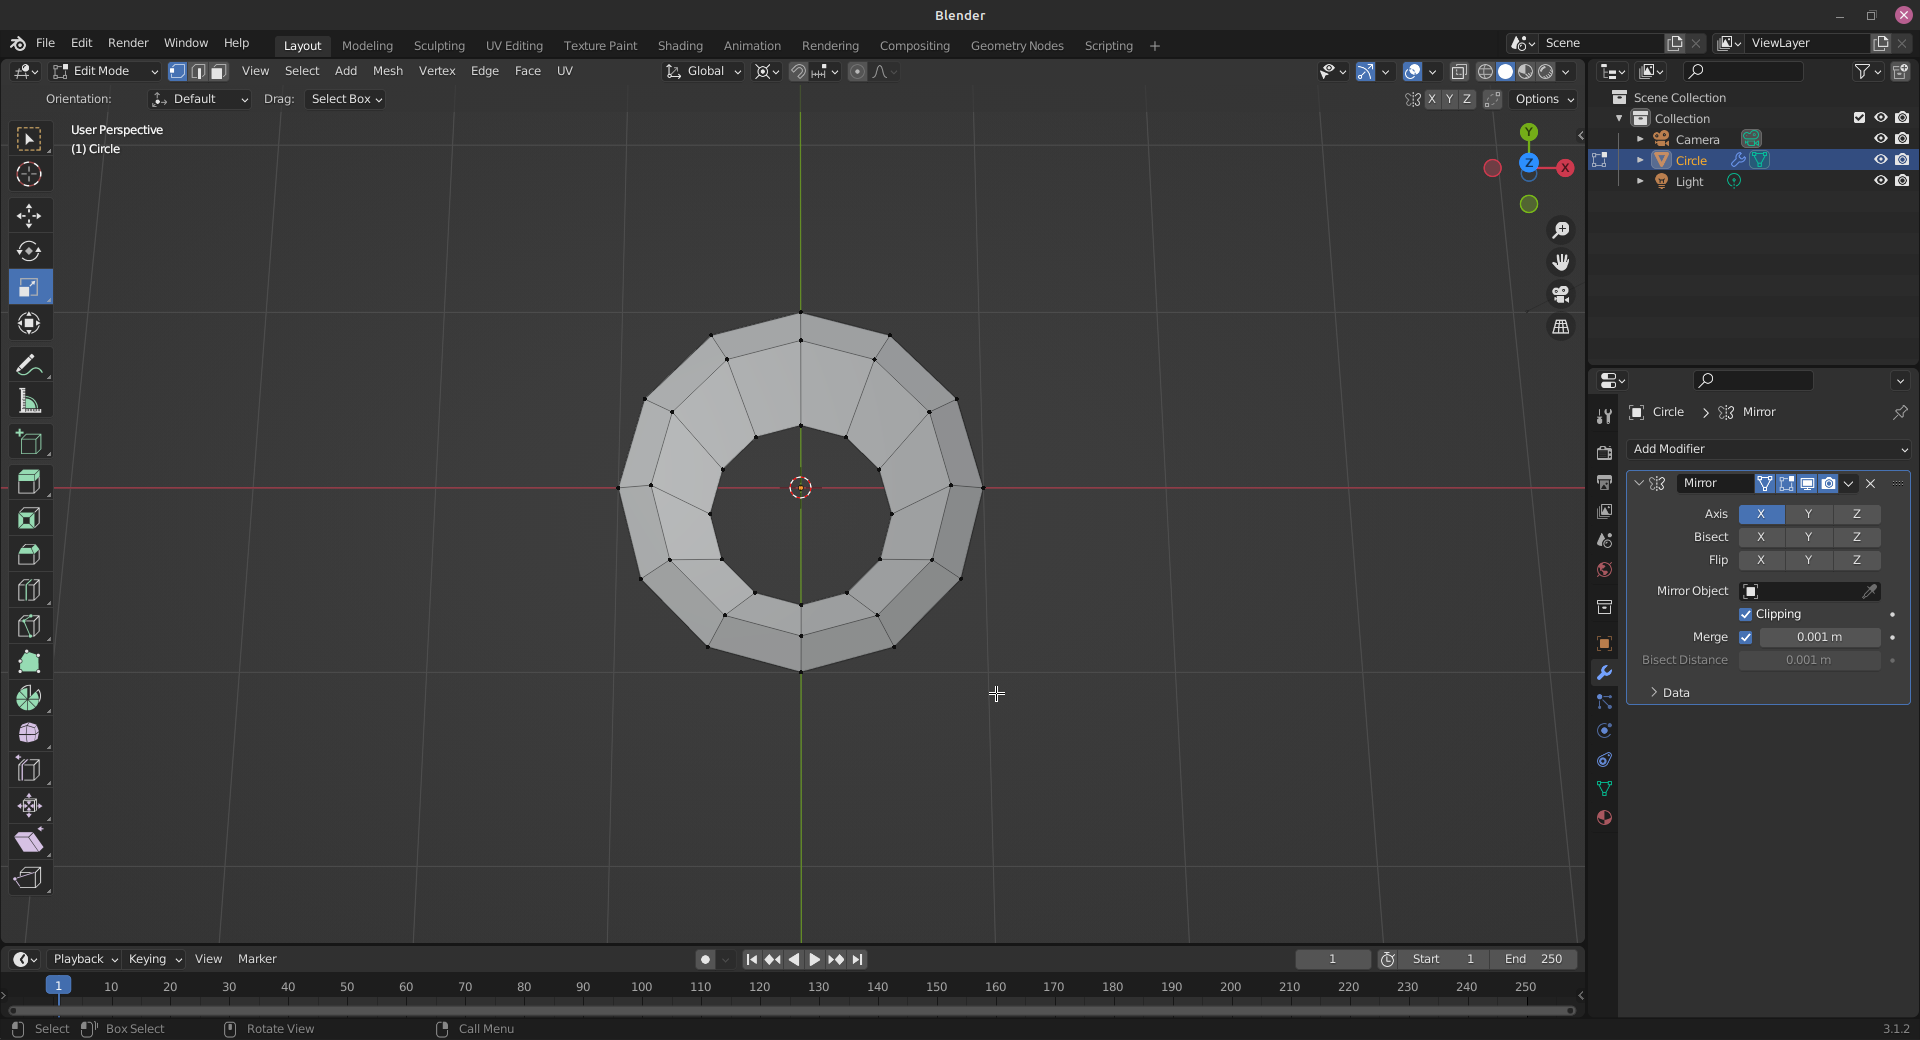This screenshot has height=1040, width=1920.
Task: Open the Object Data properties tab
Action: point(1604,789)
